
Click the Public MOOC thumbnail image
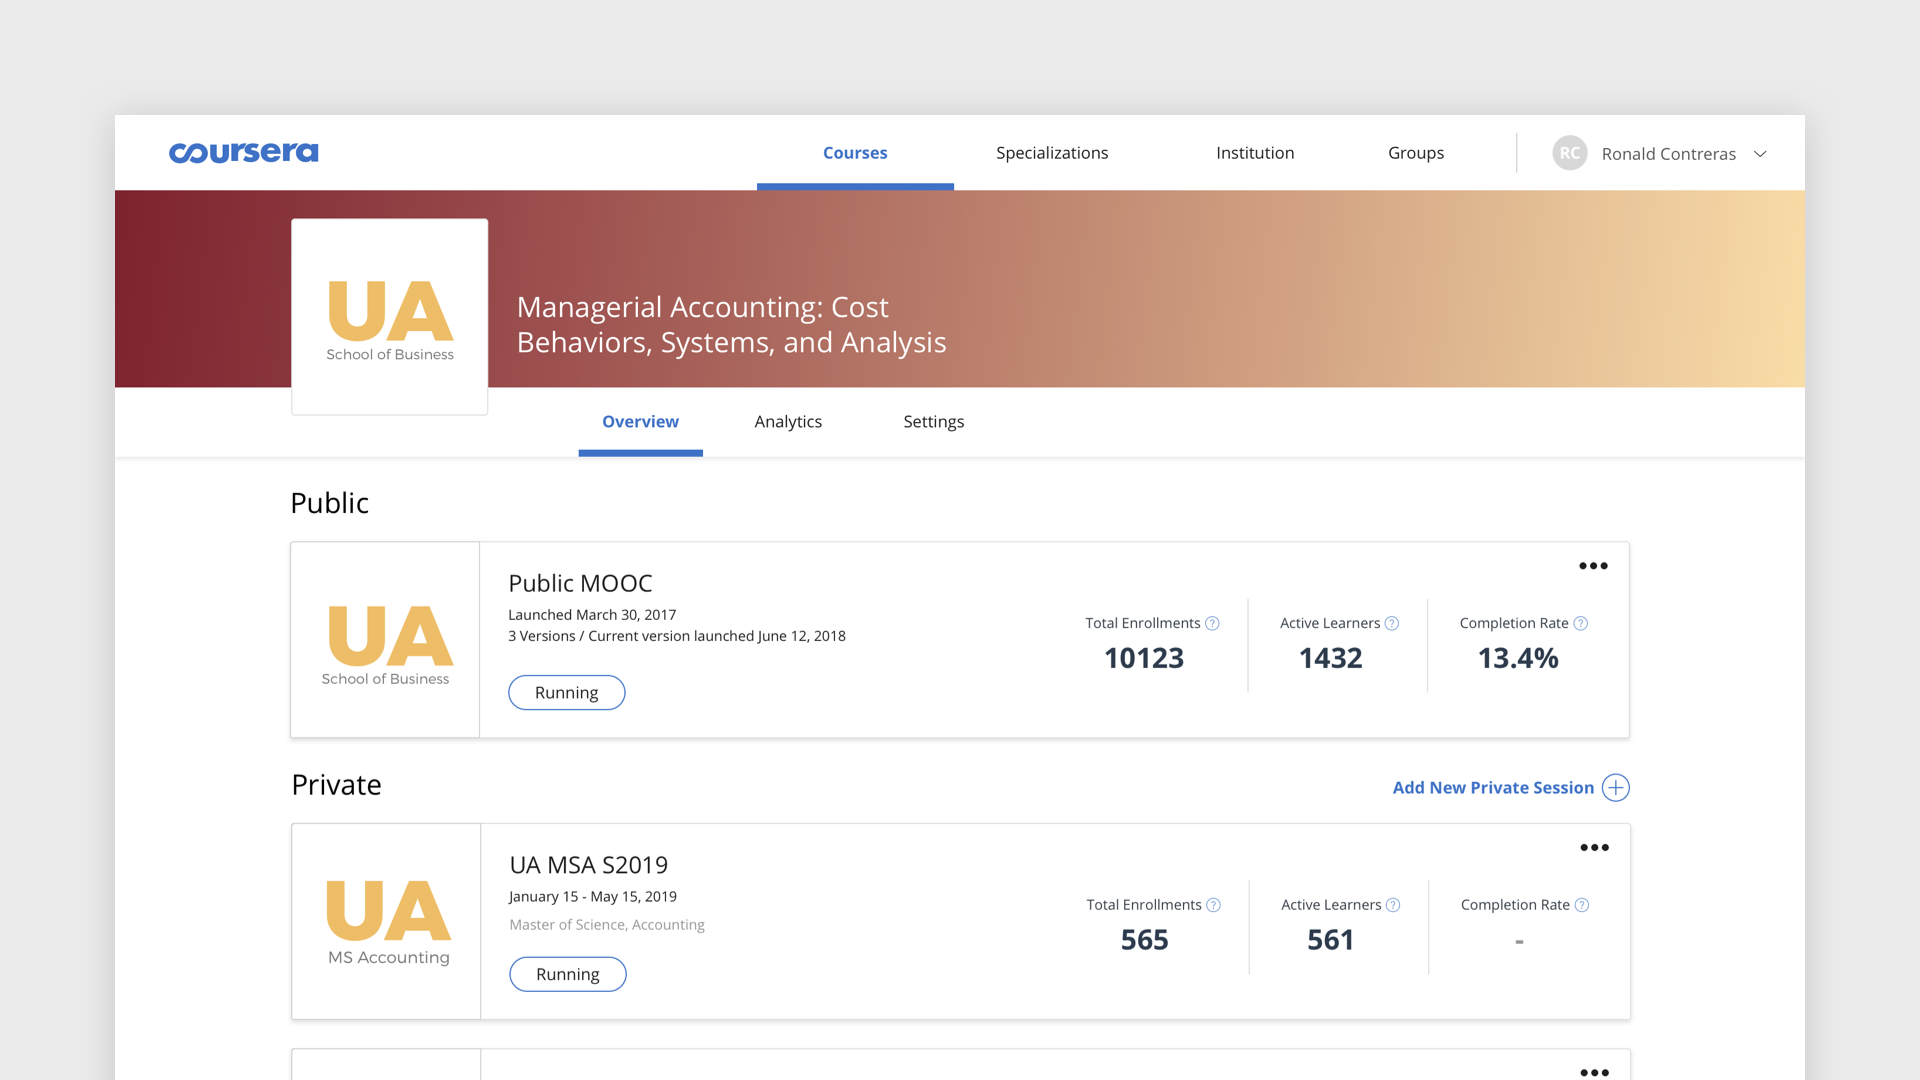pyautogui.click(x=385, y=640)
